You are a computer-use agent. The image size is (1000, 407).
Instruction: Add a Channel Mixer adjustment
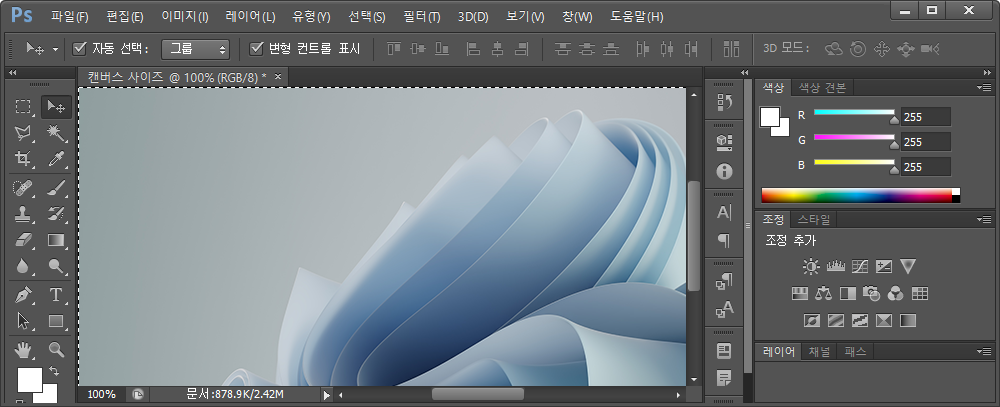(x=895, y=293)
